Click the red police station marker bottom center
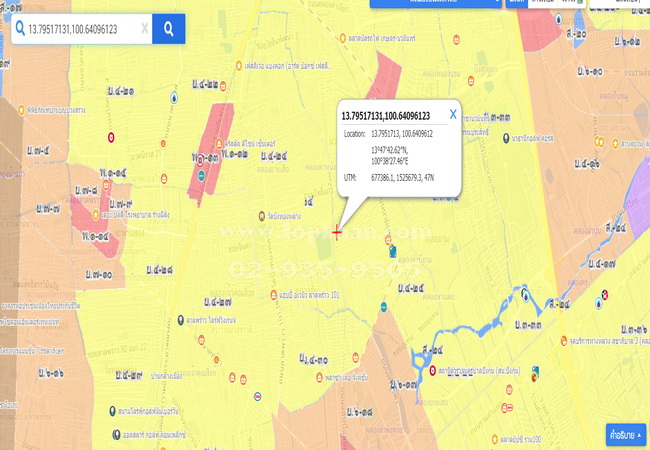Image resolution: width=650 pixels, height=450 pixels. point(432,370)
